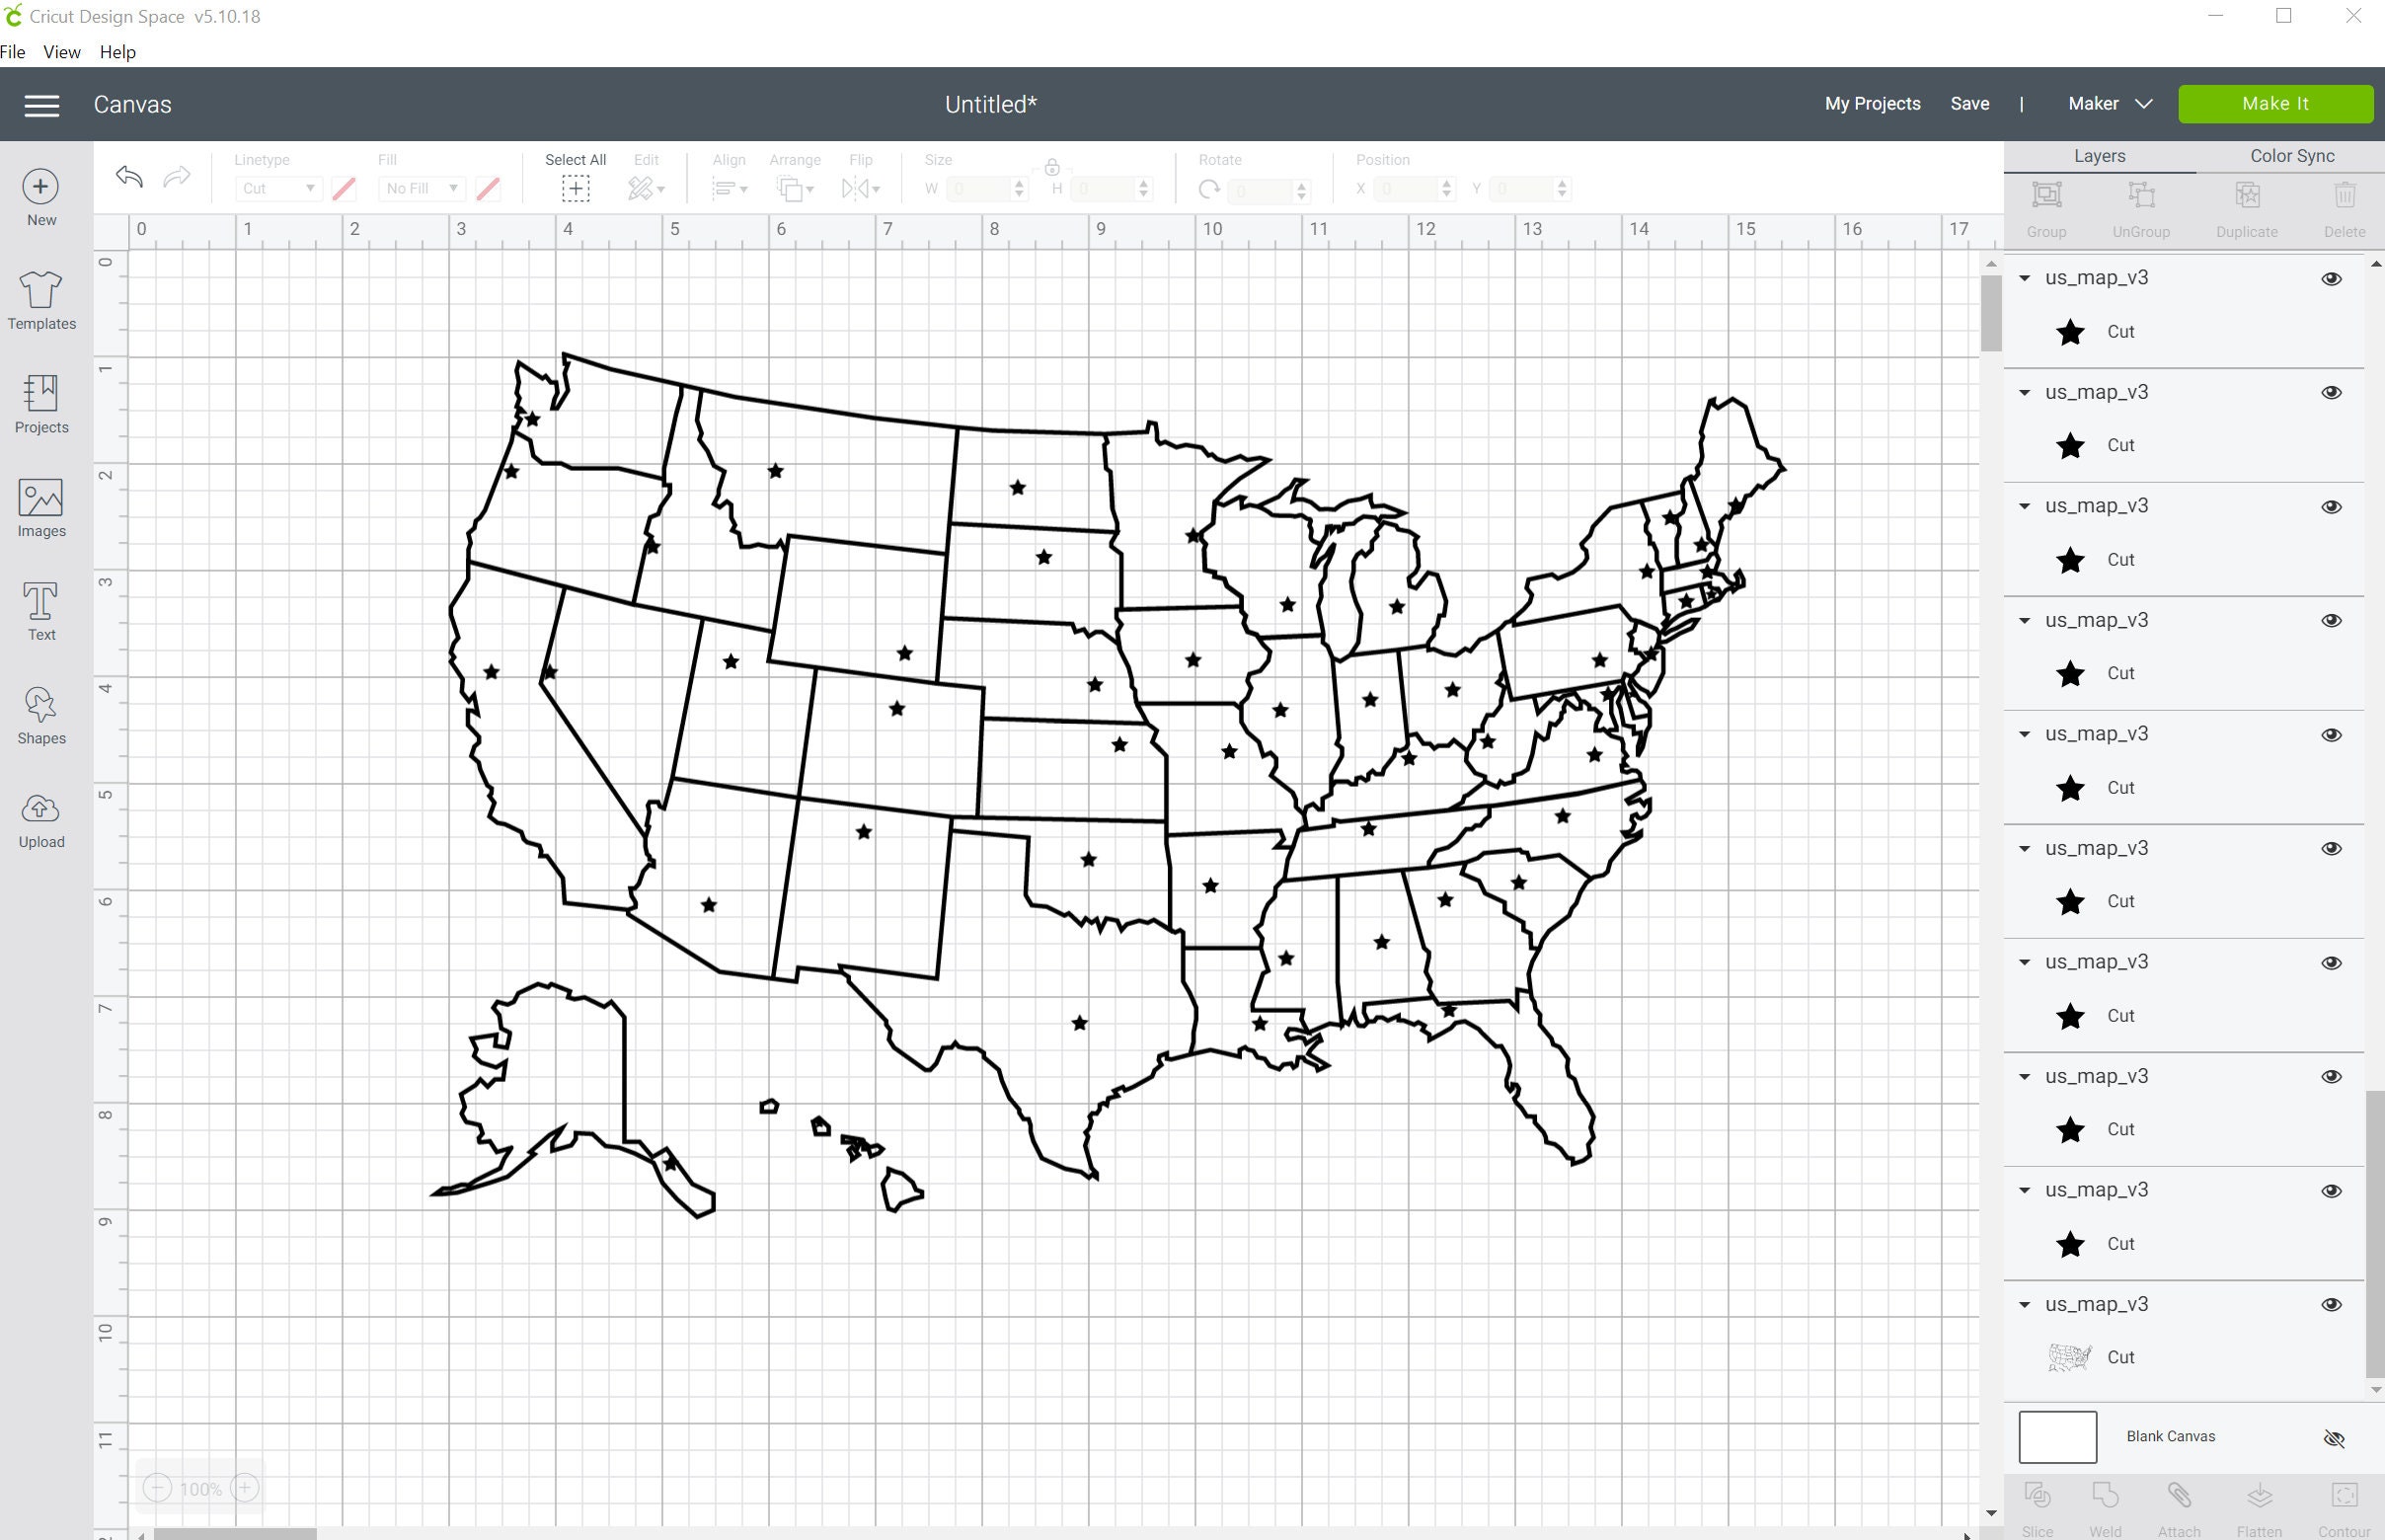Switch to the Color Sync tab

[x=2291, y=155]
